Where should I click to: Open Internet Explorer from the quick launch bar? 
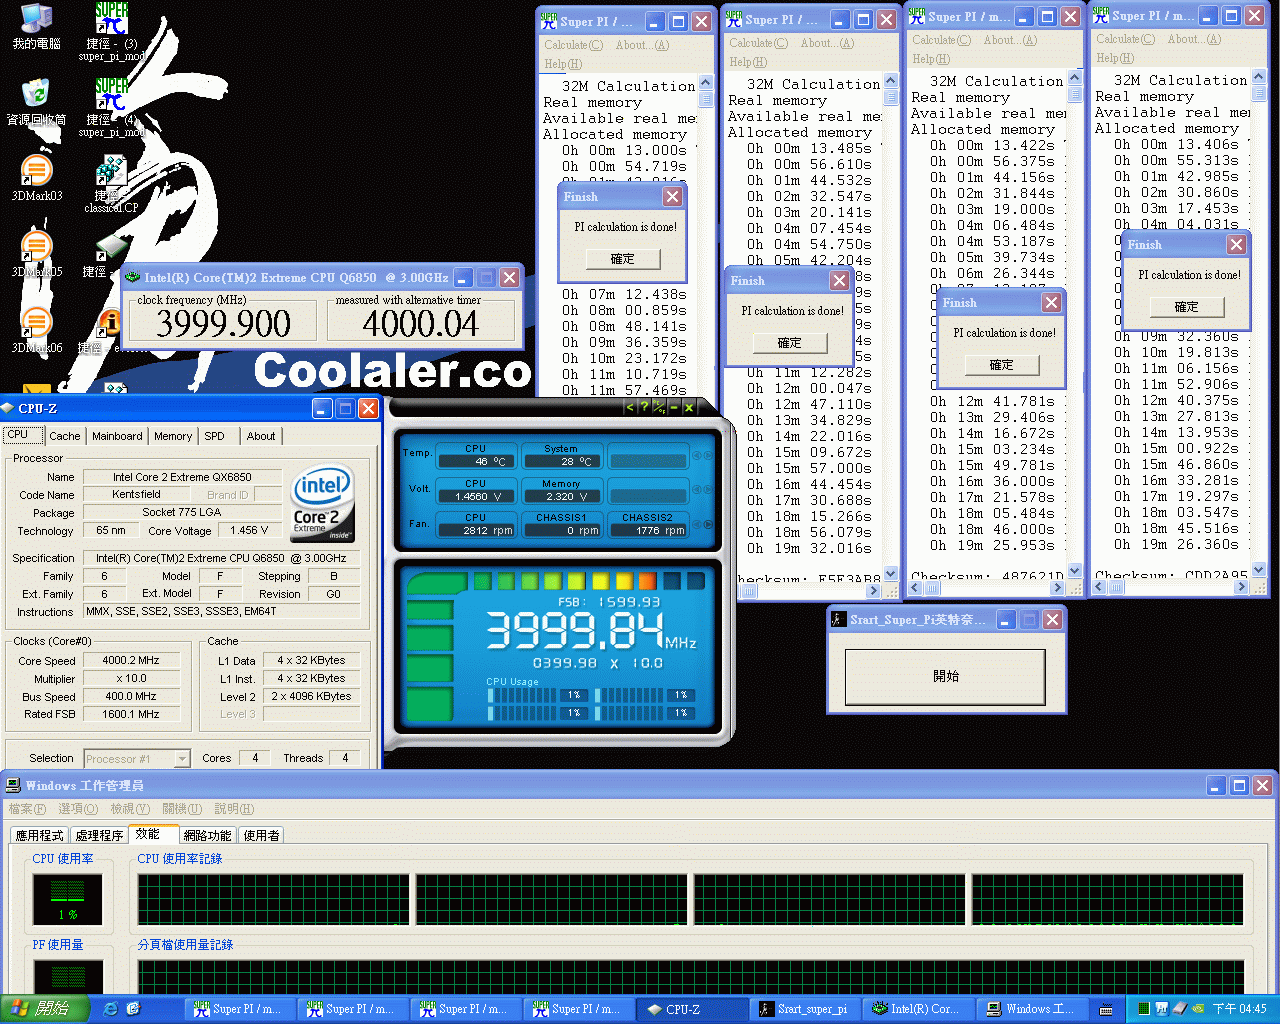click(x=111, y=1008)
